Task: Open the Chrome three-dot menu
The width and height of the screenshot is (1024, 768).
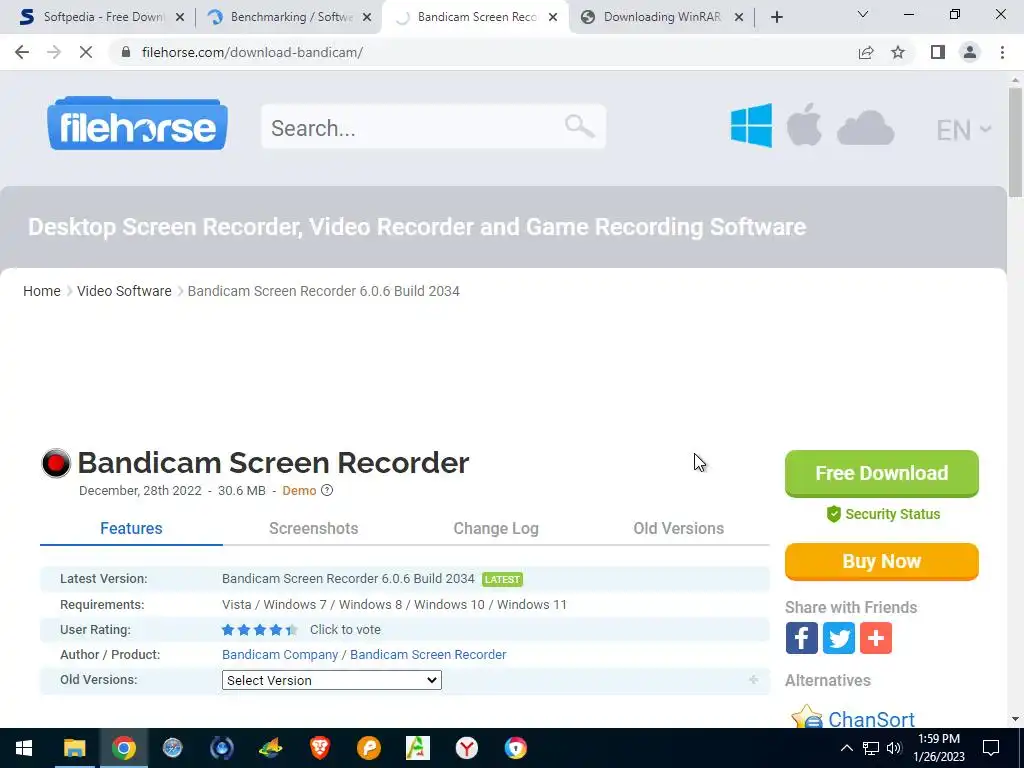Action: pyautogui.click(x=1002, y=52)
